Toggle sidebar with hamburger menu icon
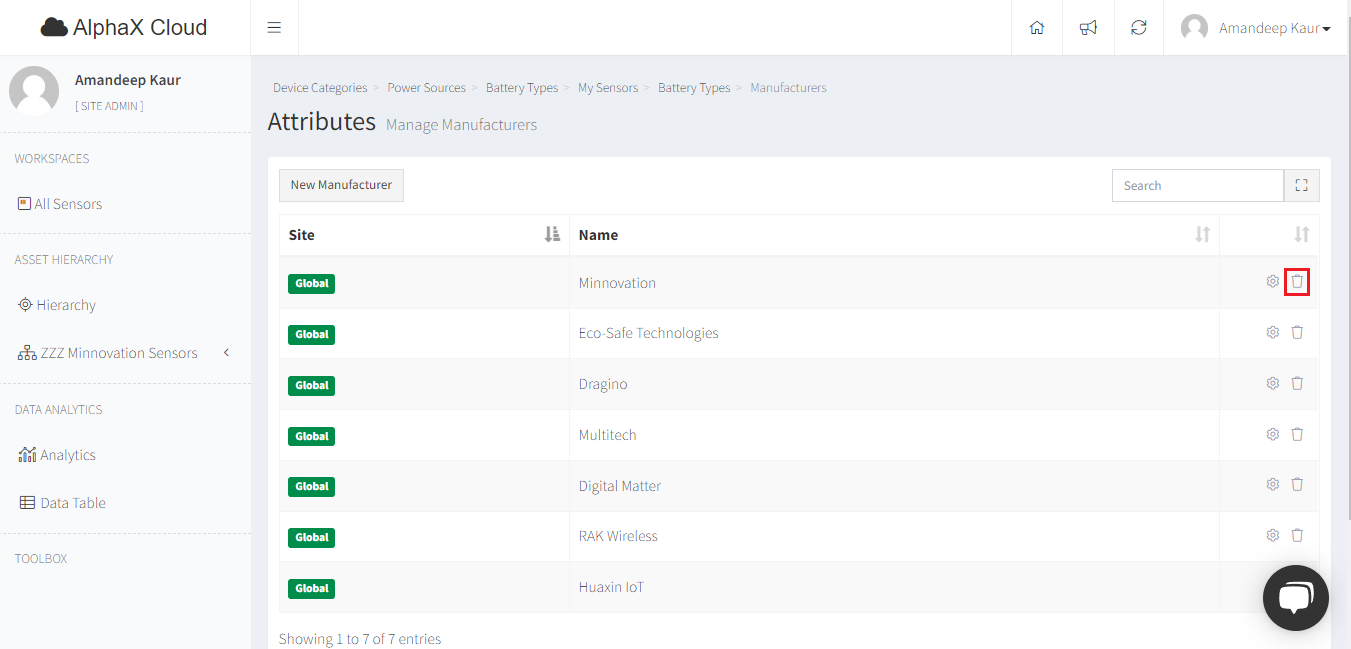Screen dimensions: 1351x649 (x=274, y=28)
